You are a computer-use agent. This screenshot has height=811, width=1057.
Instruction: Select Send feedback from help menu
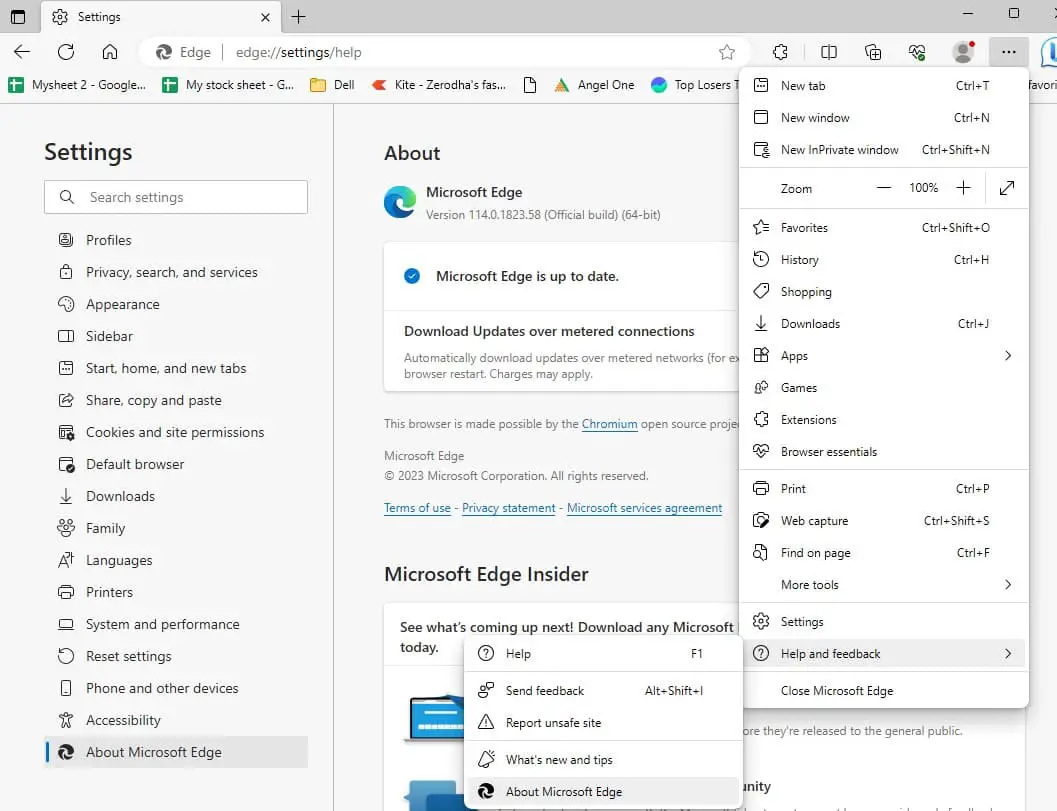click(544, 690)
